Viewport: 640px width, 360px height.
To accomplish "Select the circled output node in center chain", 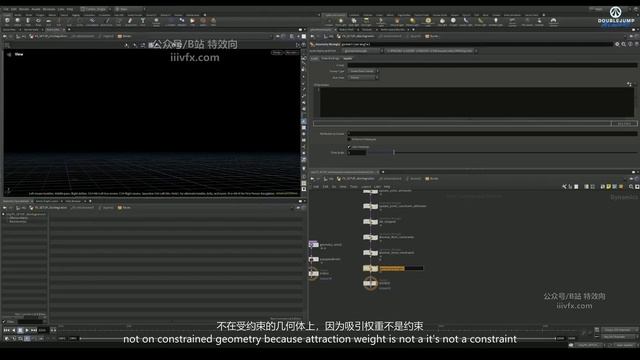I will (371, 283).
